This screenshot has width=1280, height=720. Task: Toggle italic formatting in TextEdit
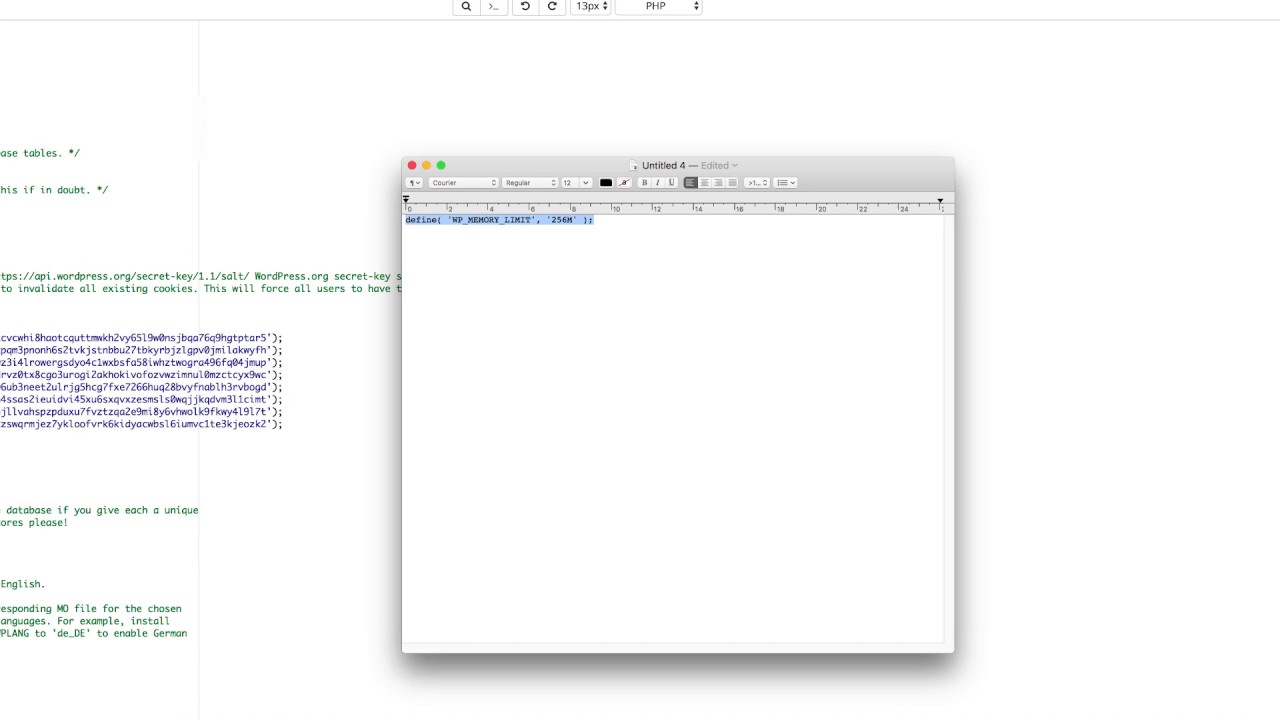(657, 183)
